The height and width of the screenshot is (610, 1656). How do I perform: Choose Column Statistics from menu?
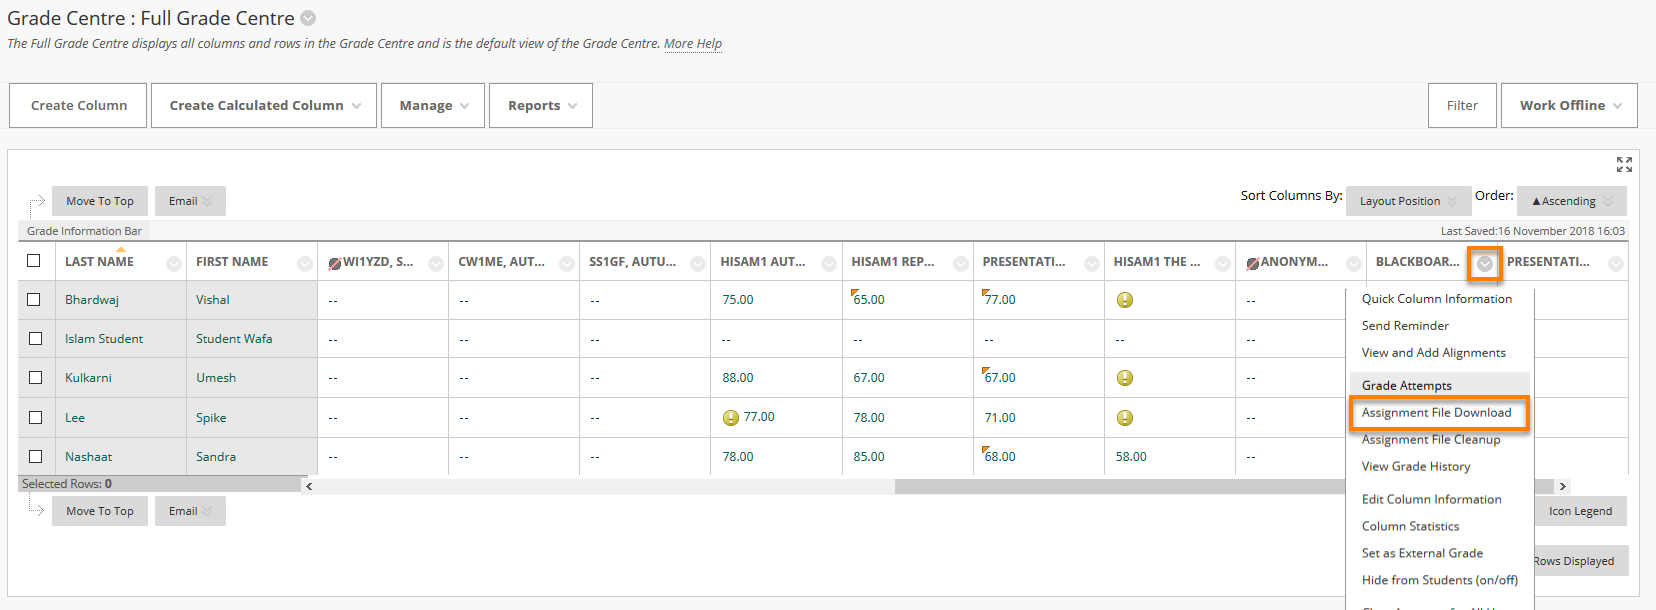tap(1410, 526)
